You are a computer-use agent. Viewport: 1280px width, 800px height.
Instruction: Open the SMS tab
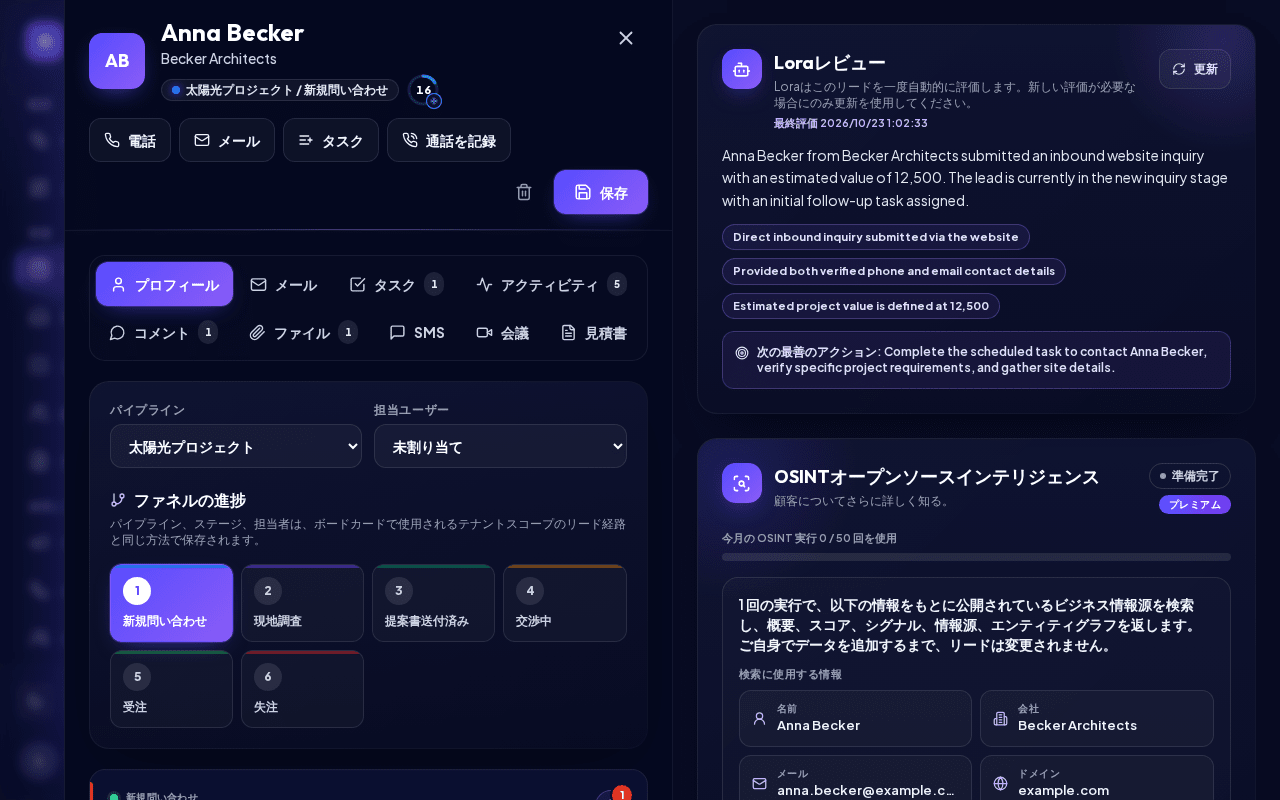(417, 332)
